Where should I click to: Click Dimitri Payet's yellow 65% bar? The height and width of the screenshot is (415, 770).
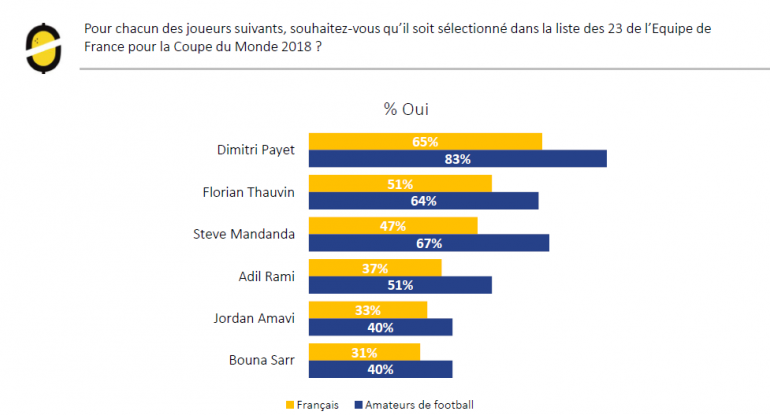425,141
